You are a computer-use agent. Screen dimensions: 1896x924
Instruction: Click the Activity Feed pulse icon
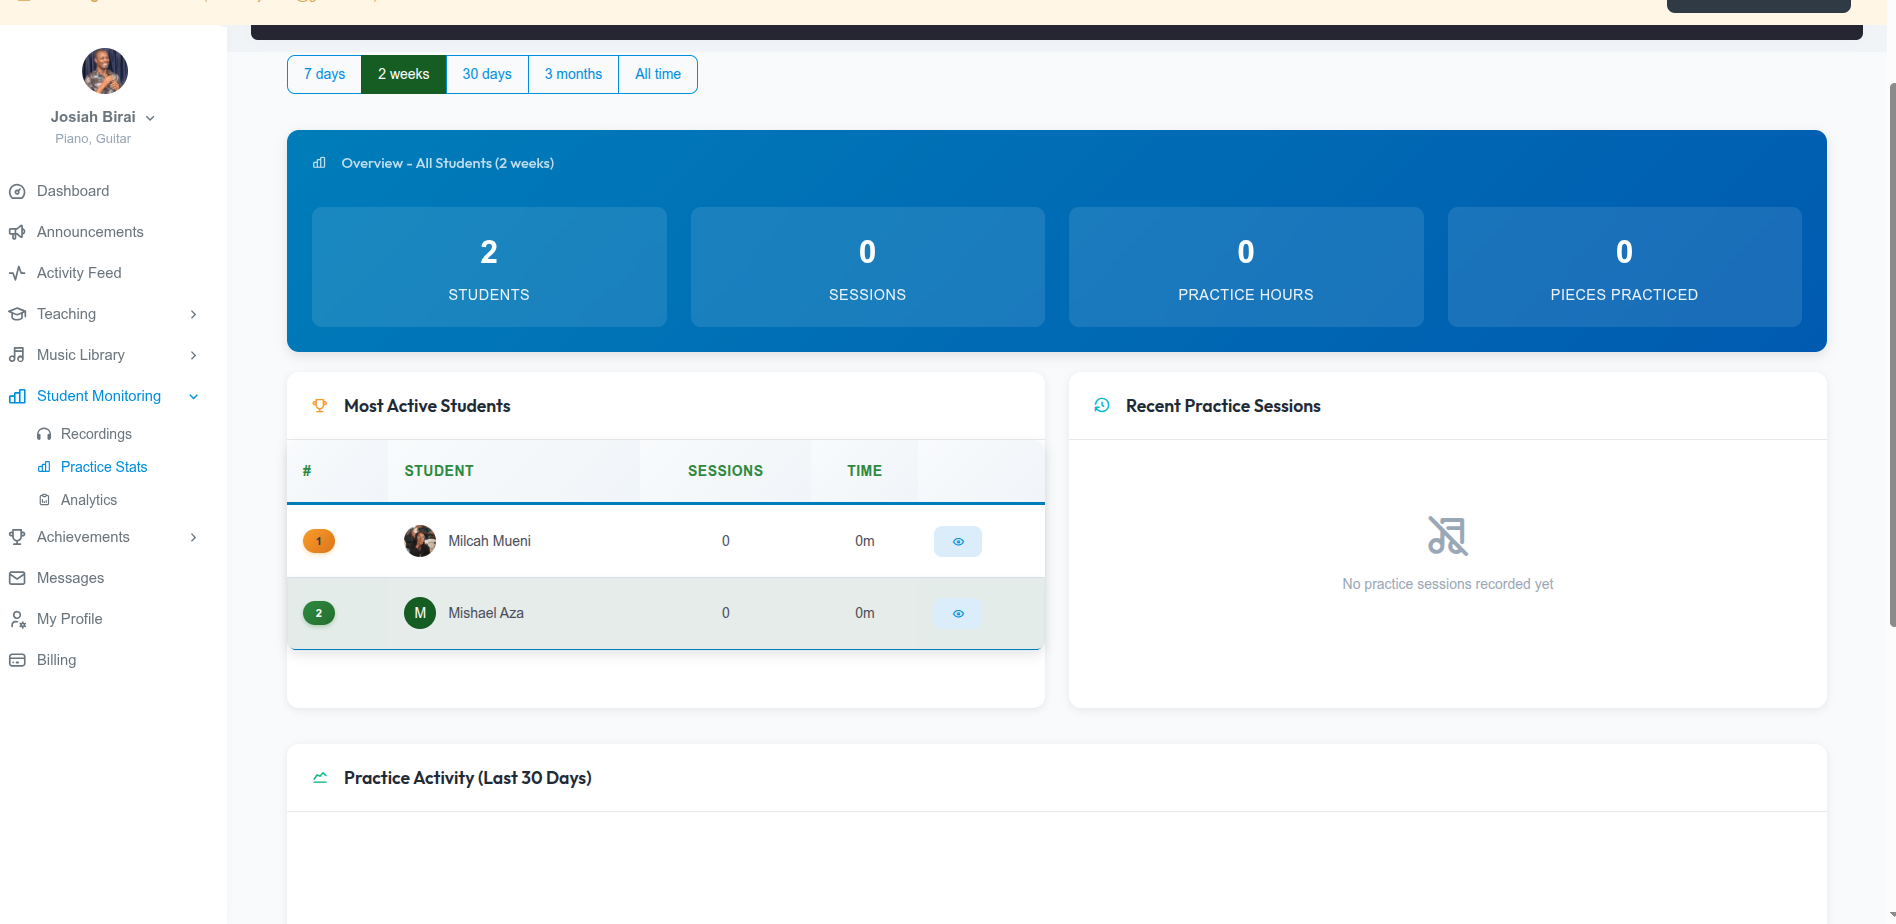(17, 273)
